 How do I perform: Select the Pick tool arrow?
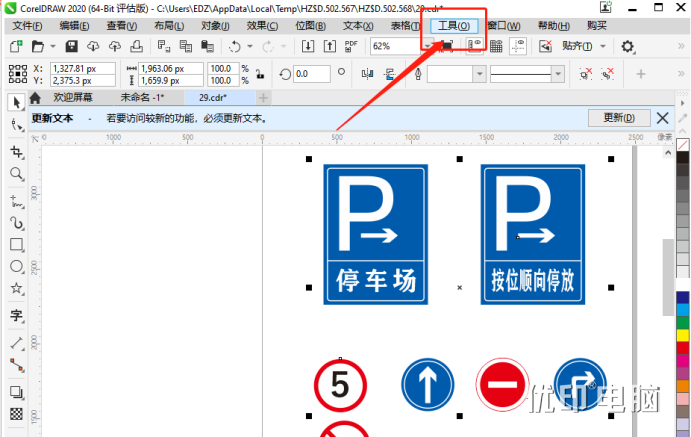tap(16, 103)
